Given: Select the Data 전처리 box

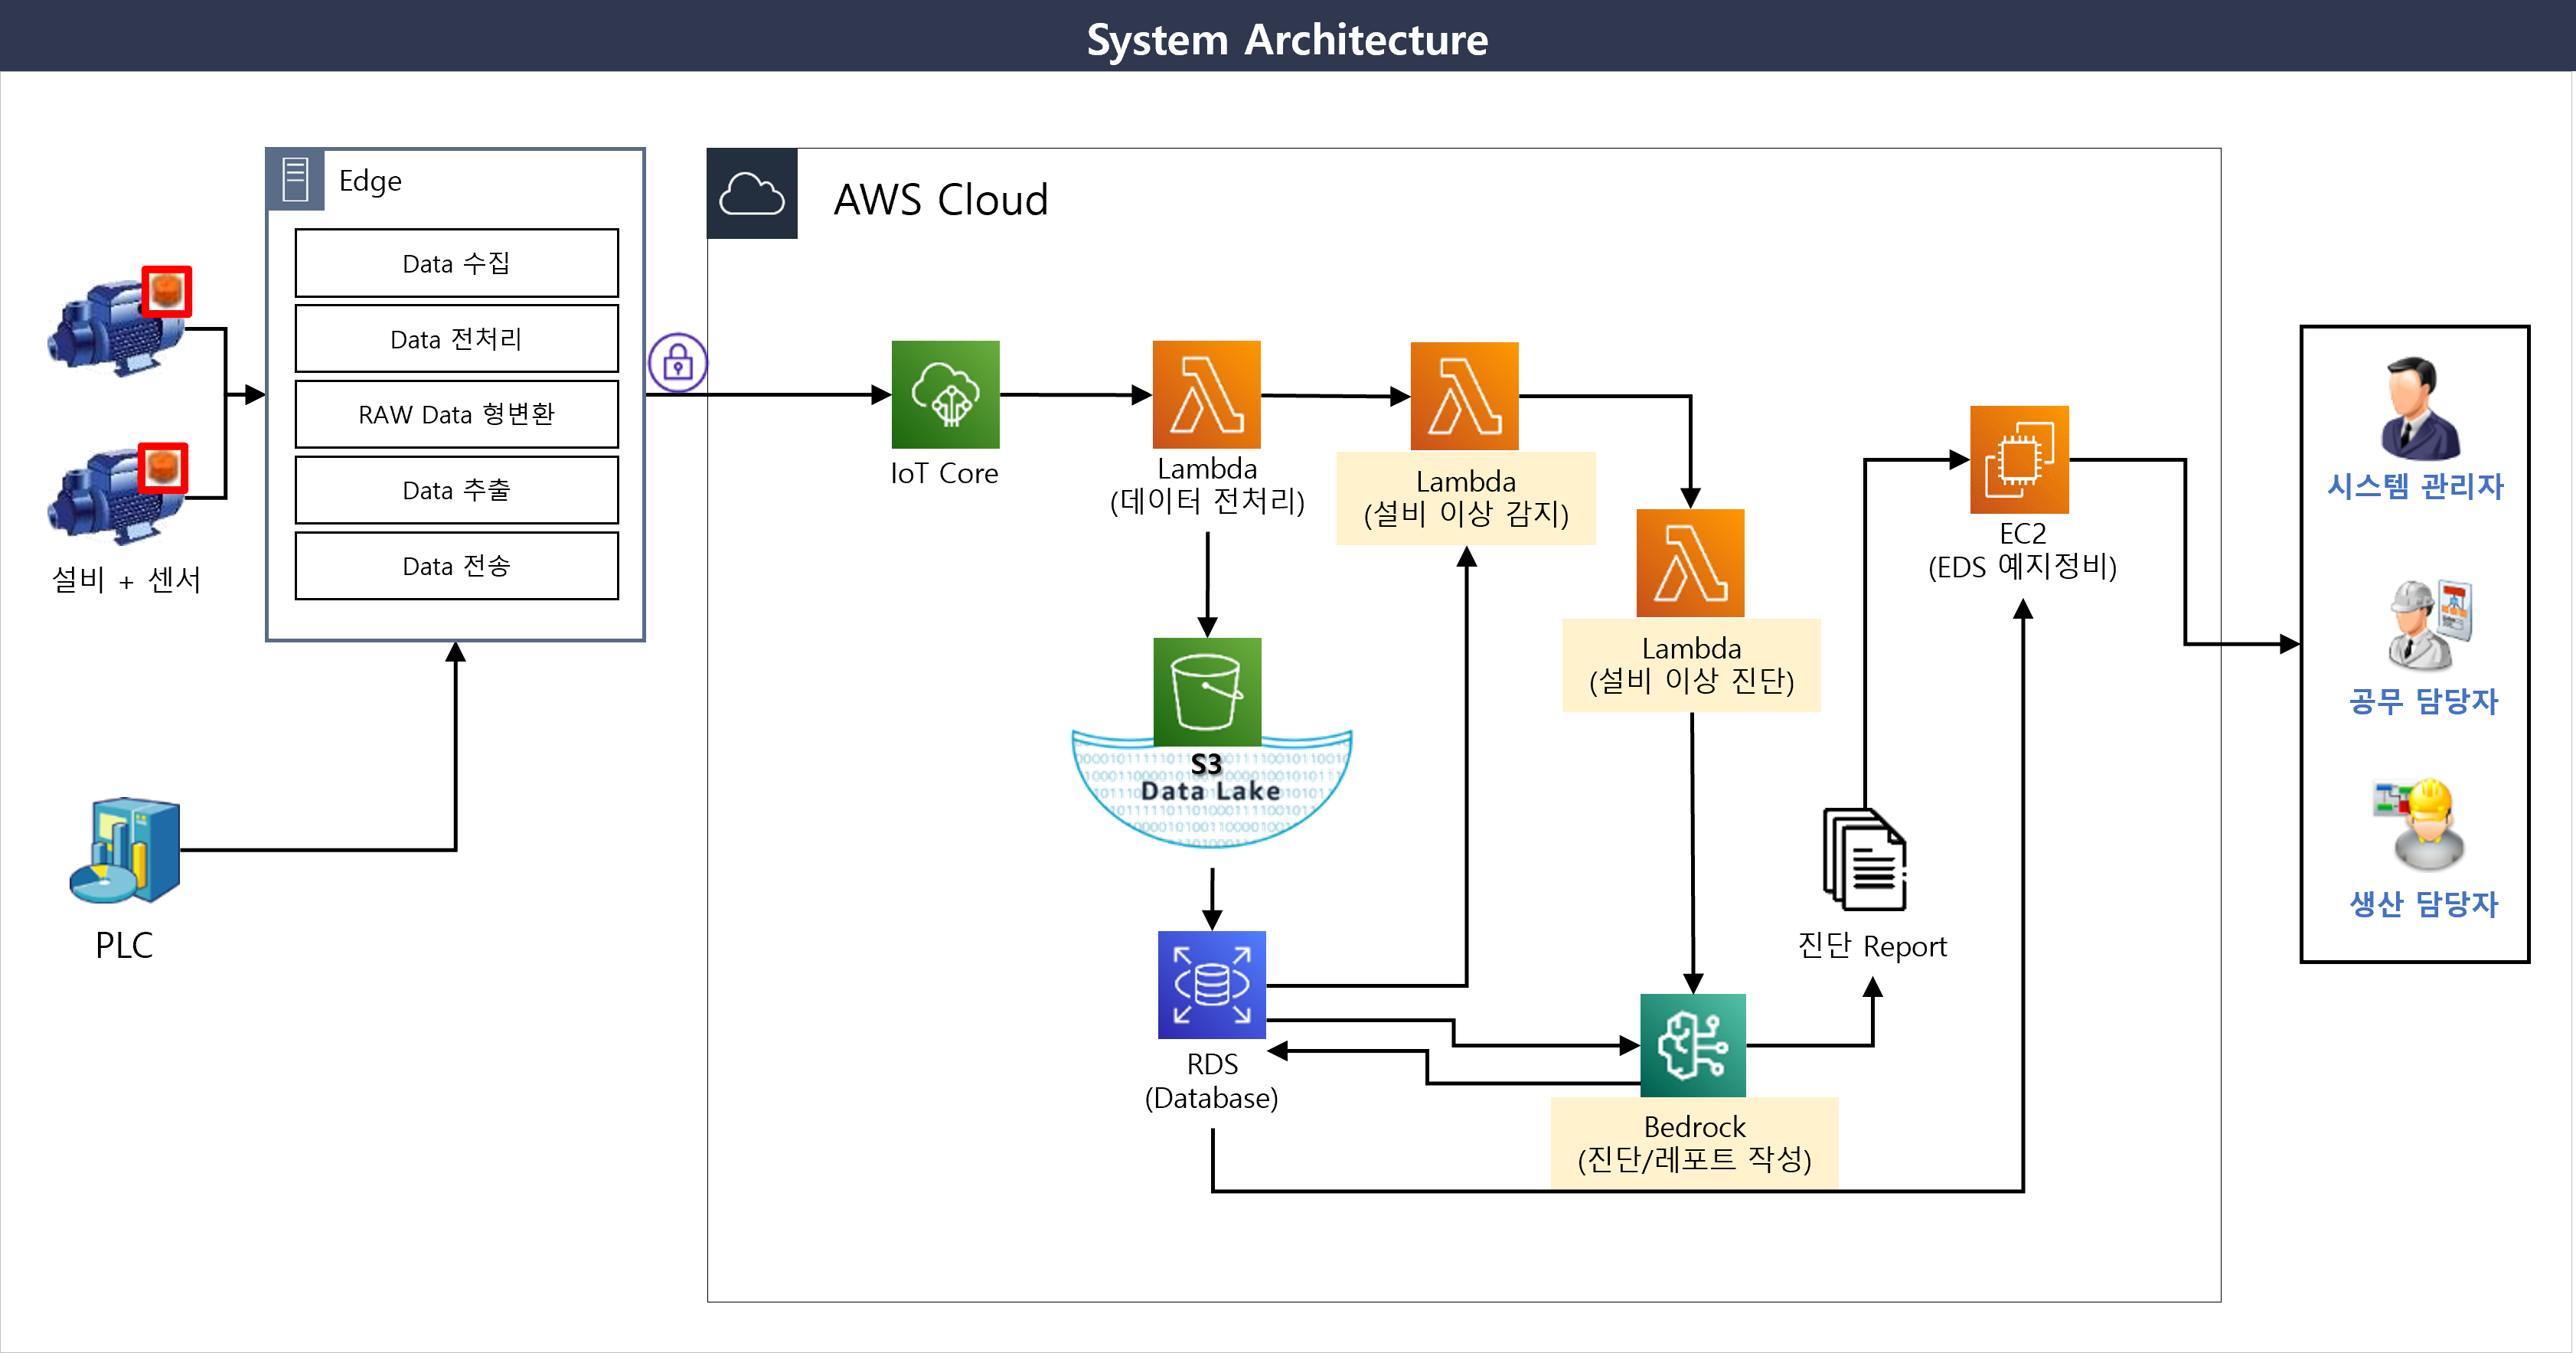Looking at the screenshot, I should click(457, 339).
